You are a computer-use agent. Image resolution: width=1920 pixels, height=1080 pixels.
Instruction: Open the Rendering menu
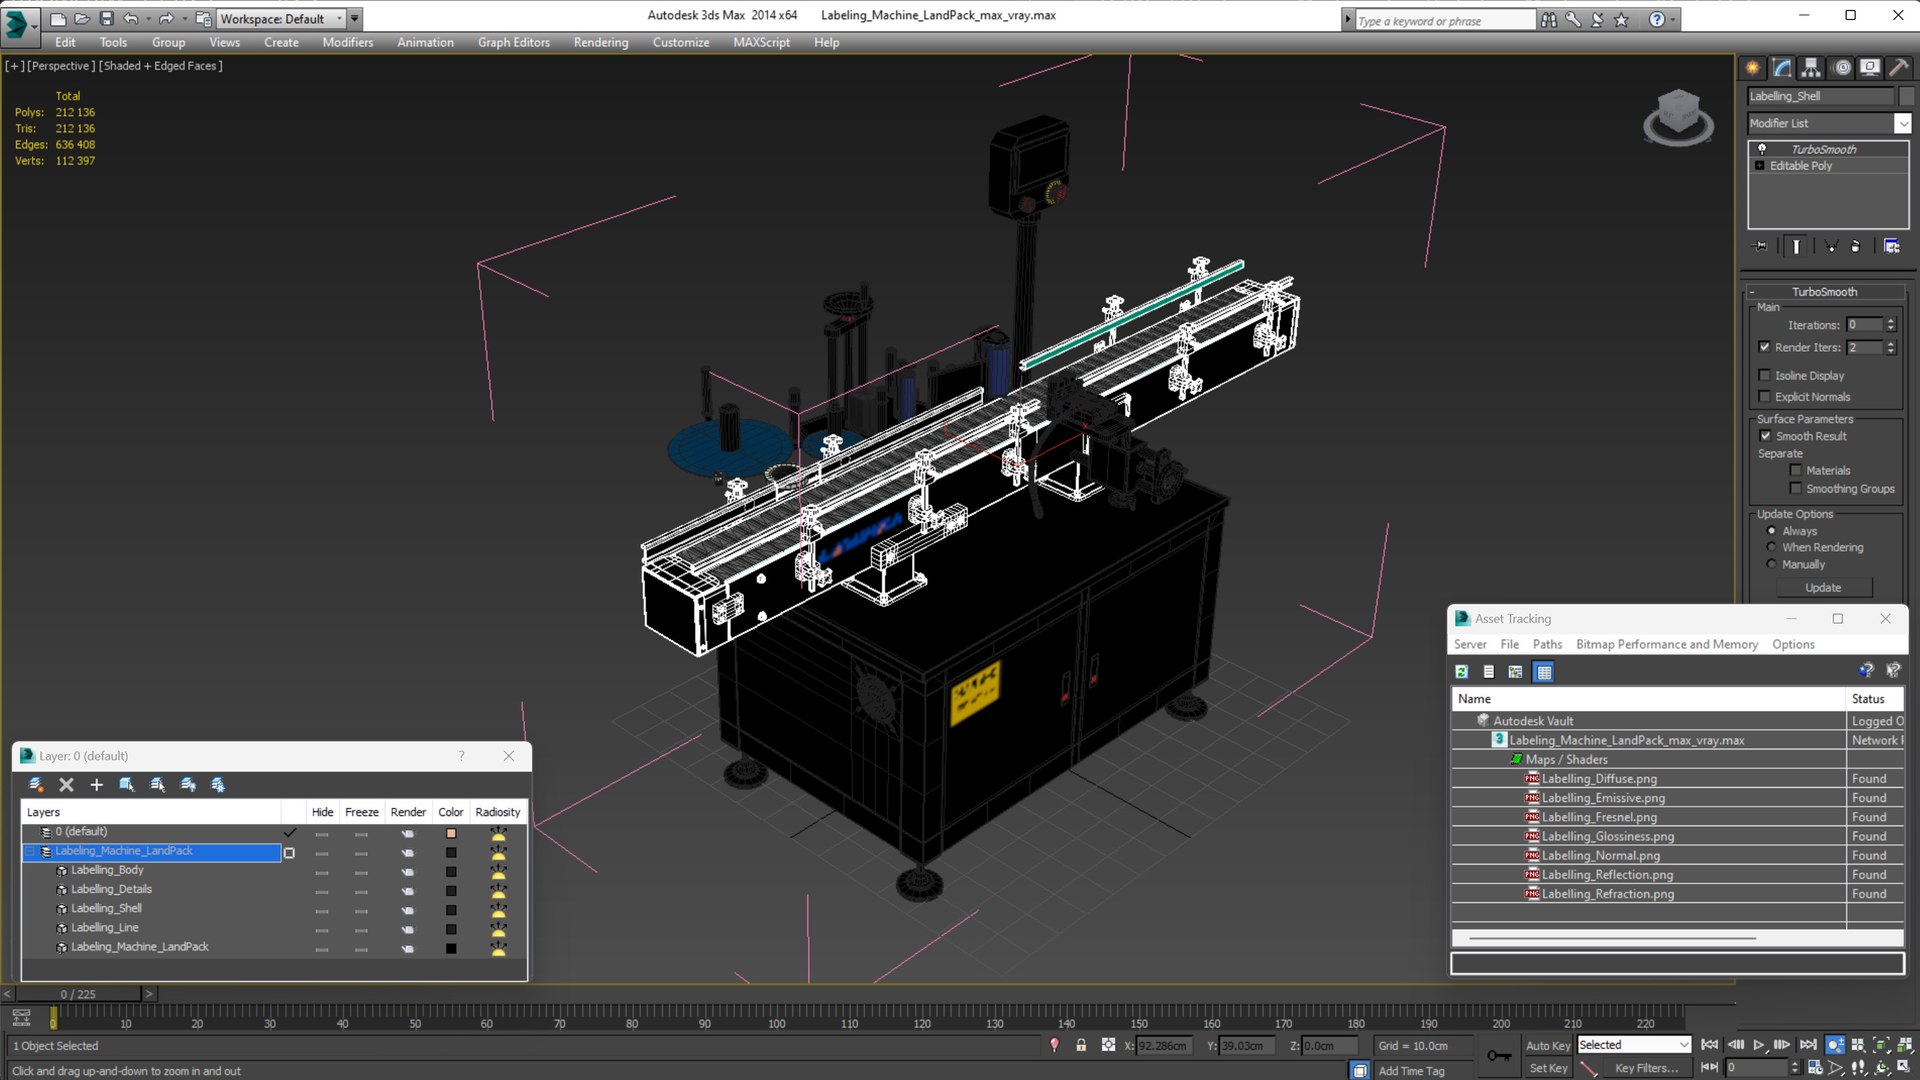click(600, 42)
